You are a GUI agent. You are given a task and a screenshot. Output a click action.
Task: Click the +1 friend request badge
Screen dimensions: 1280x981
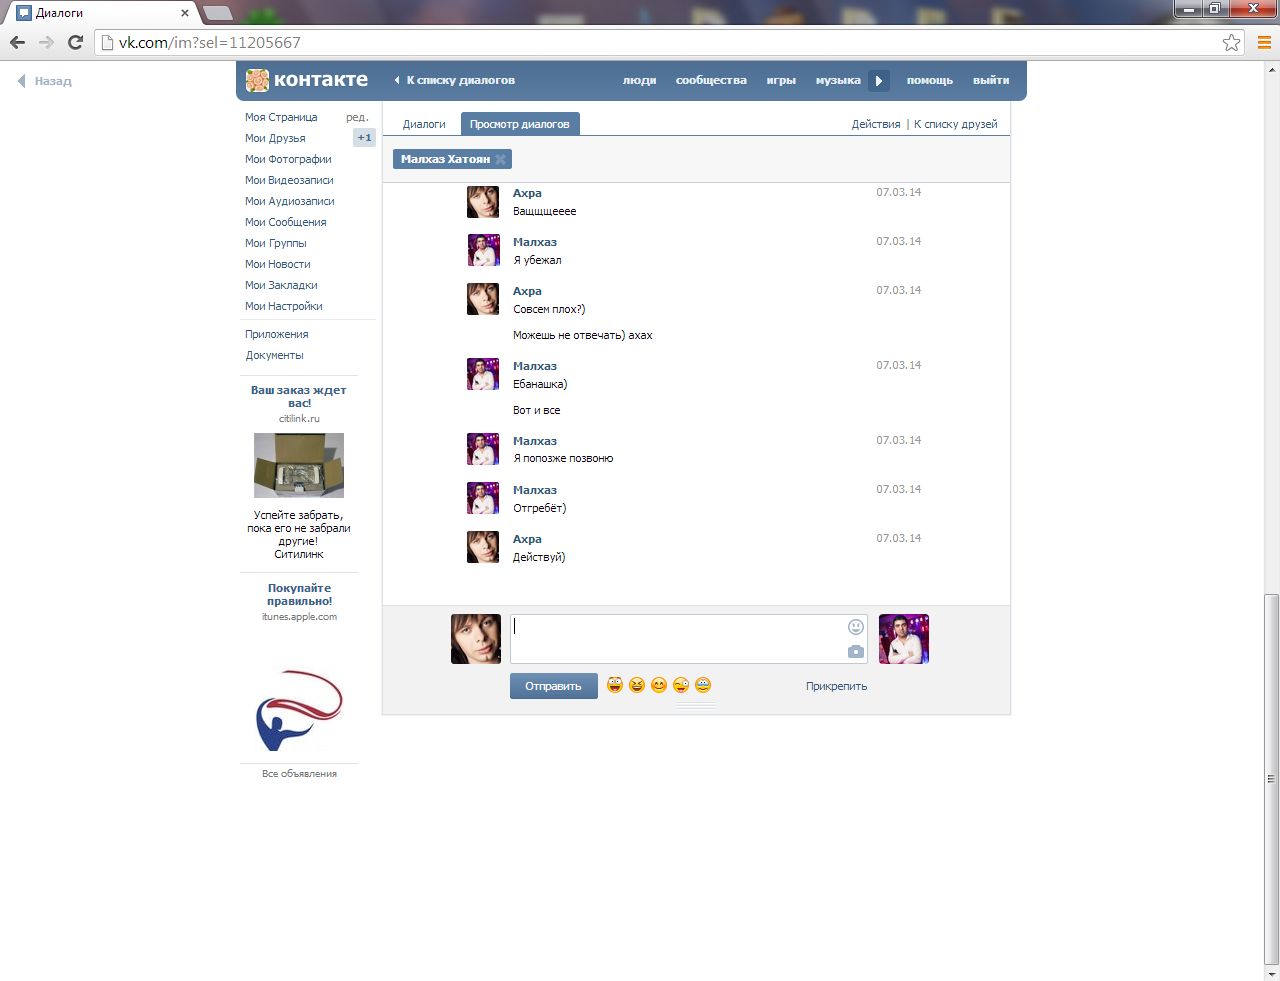click(364, 138)
